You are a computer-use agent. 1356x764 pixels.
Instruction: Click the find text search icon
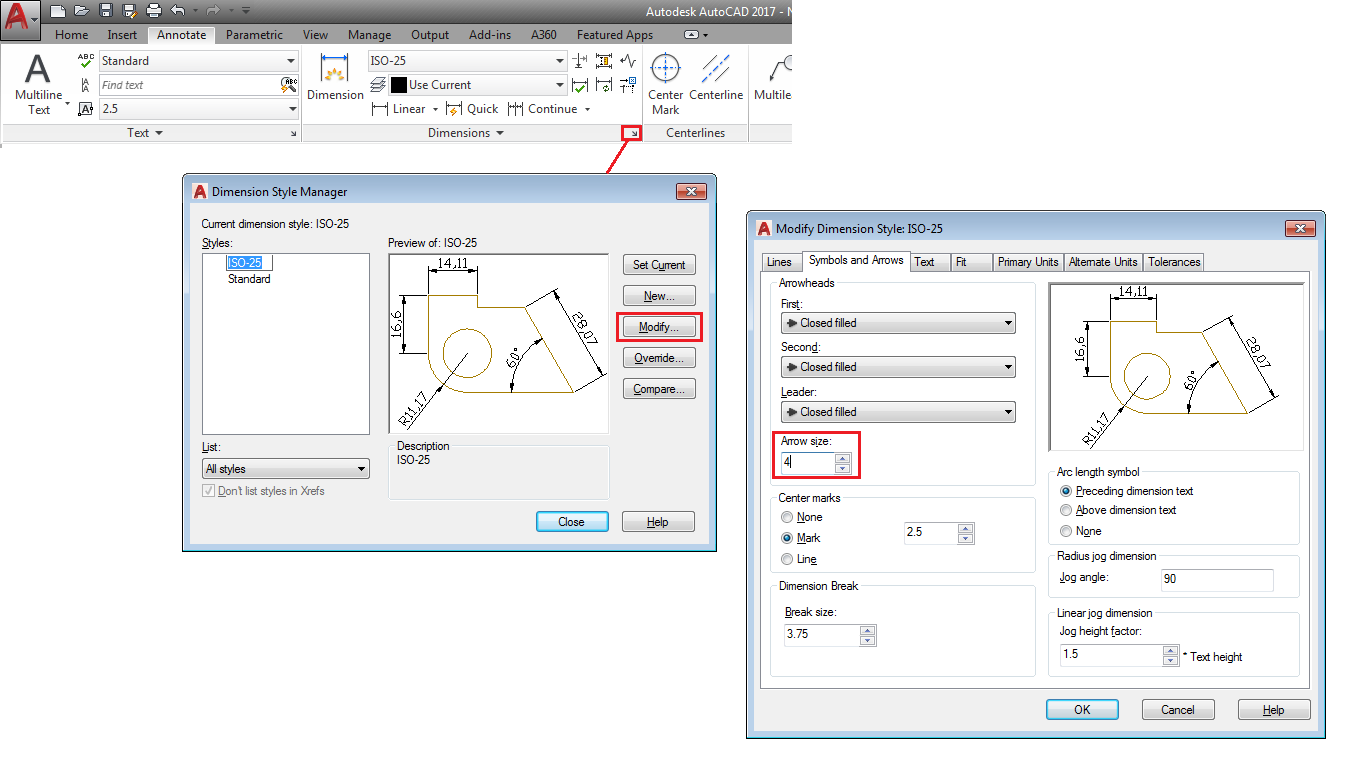pos(289,85)
